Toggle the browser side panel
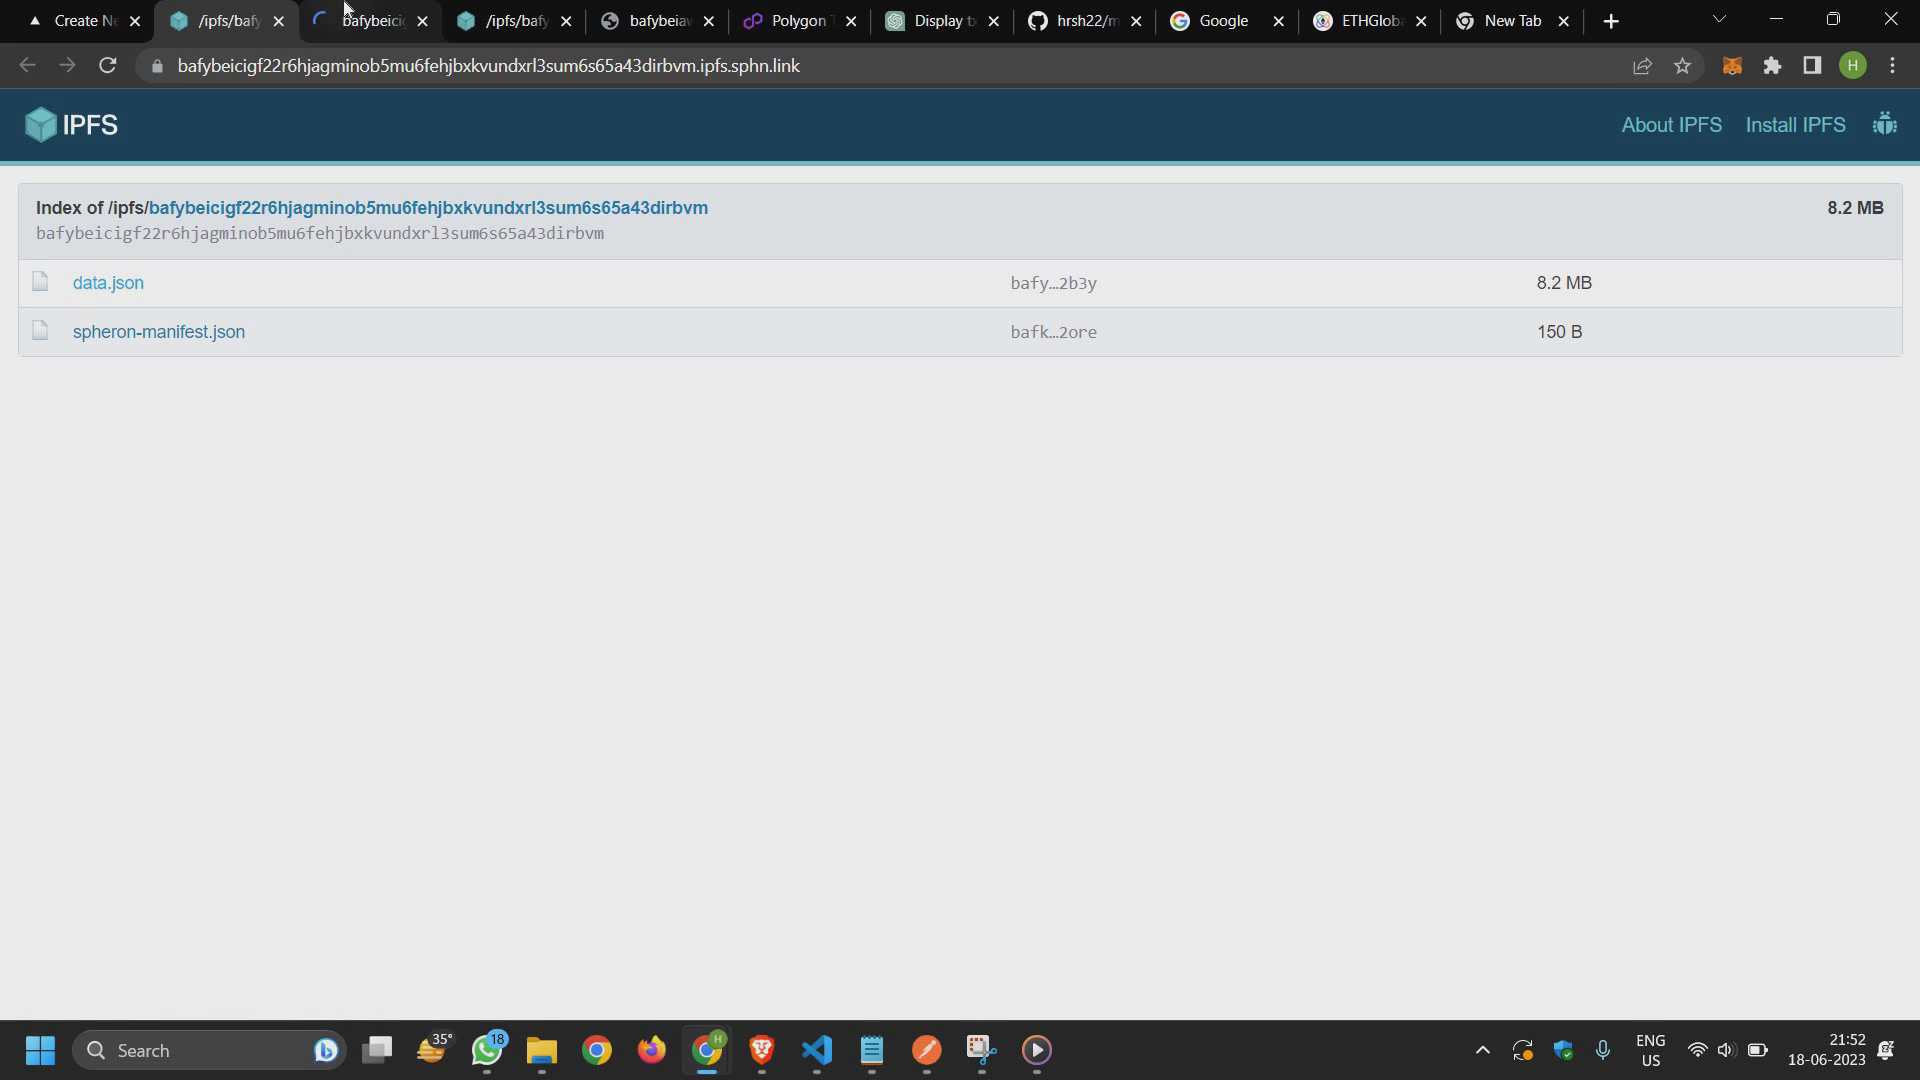Image resolution: width=1920 pixels, height=1080 pixels. coord(1812,66)
